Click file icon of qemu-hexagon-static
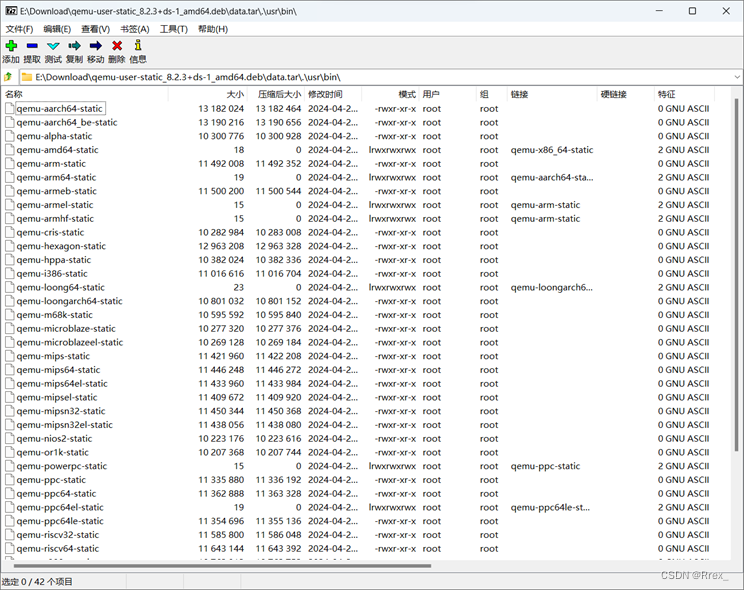This screenshot has height=590, width=744. click(9, 246)
